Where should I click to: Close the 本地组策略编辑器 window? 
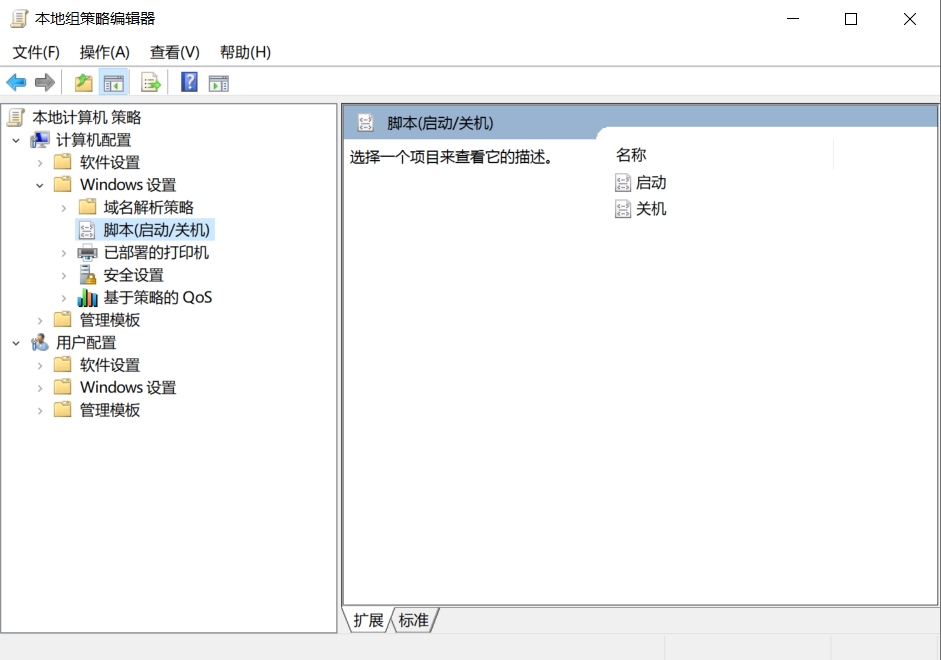tap(910, 19)
